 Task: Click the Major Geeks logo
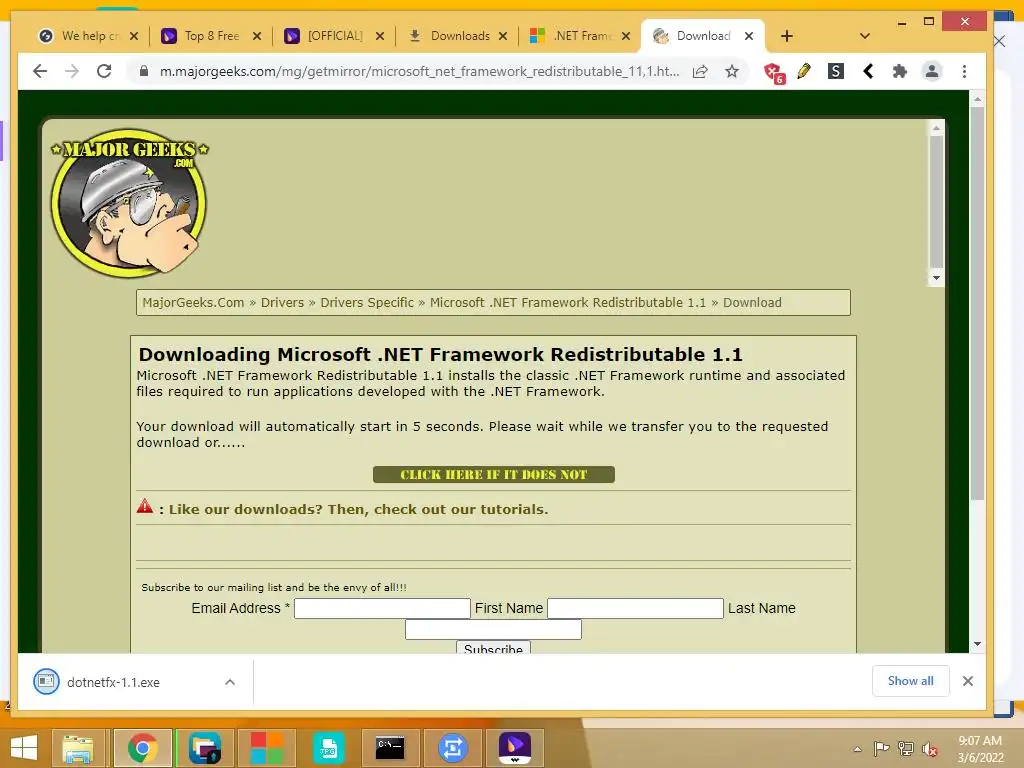click(129, 202)
